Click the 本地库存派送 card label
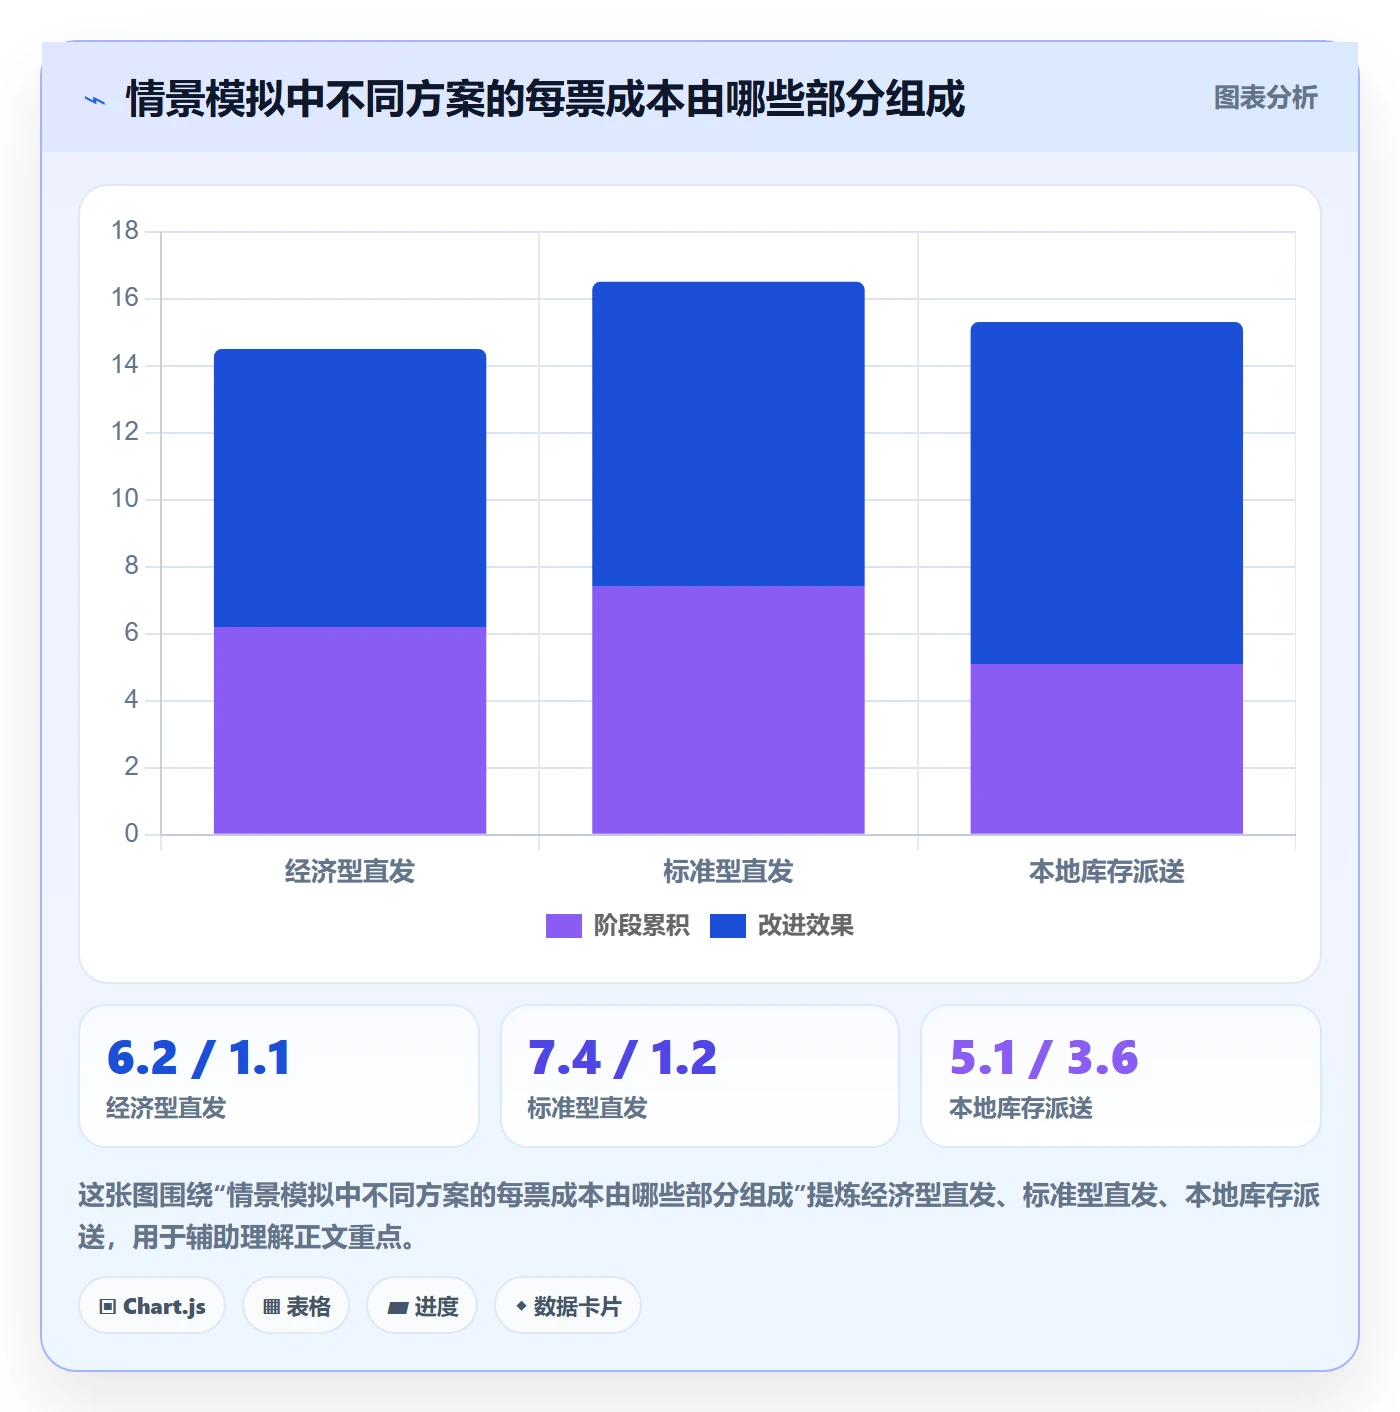The width and height of the screenshot is (1400, 1412). (1021, 1108)
